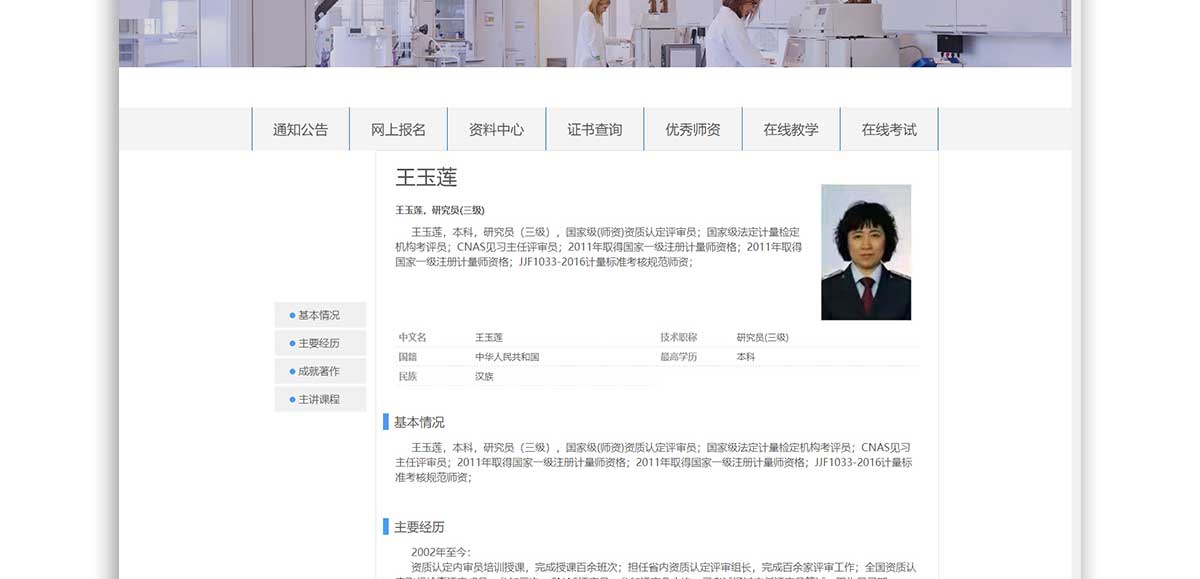The height and width of the screenshot is (579, 1200).
Task: Go to the 网上报名 page
Action: 398,129
